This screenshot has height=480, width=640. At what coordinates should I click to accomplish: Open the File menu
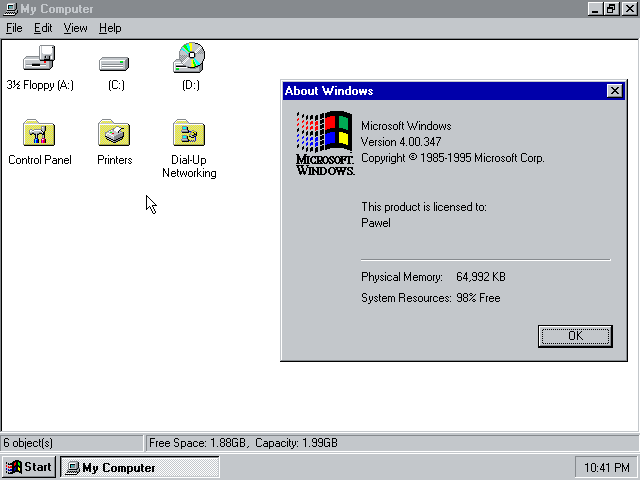14,28
